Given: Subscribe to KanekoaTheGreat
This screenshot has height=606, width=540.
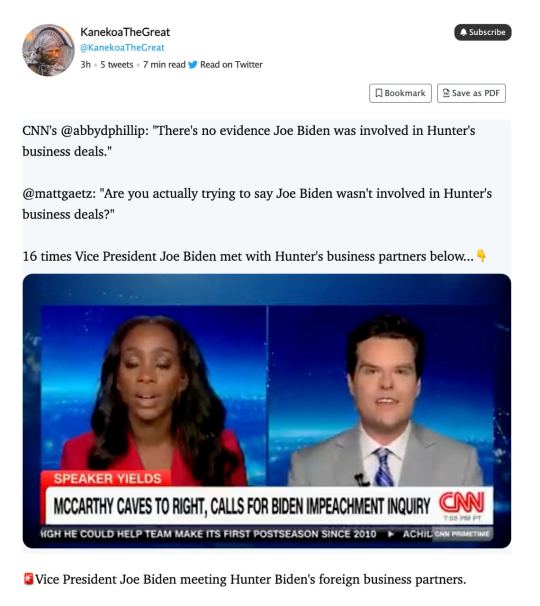Looking at the screenshot, I should (x=483, y=32).
